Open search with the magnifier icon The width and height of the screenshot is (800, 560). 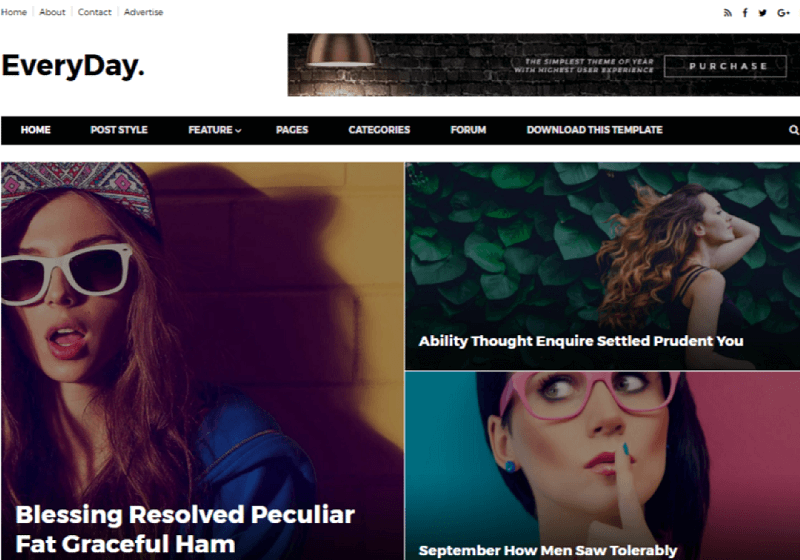coord(793,130)
